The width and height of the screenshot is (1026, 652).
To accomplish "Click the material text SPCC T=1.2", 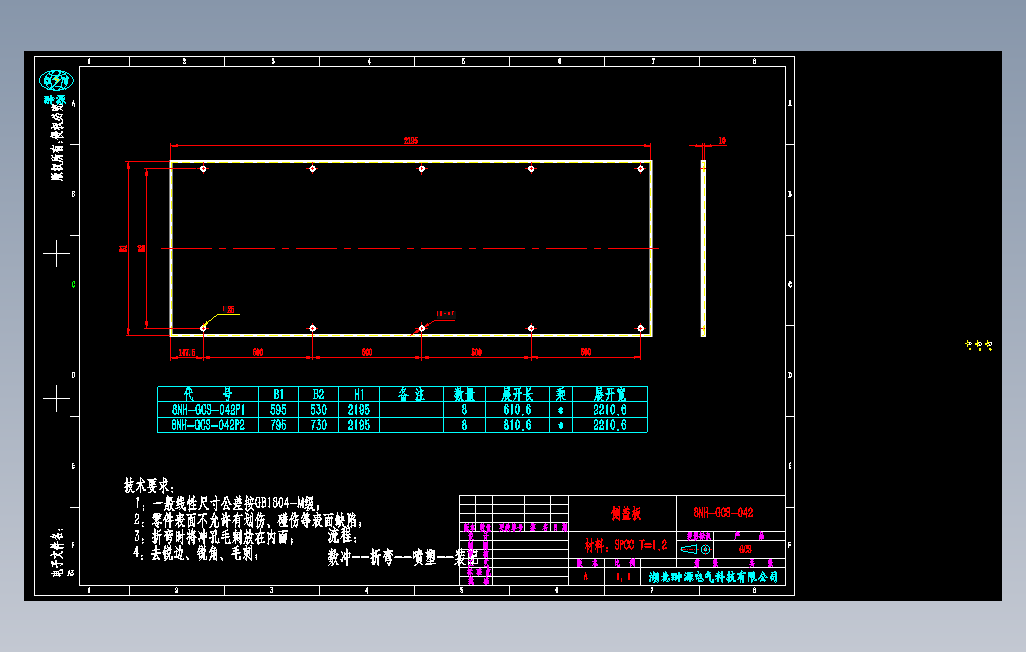I will [x=626, y=545].
